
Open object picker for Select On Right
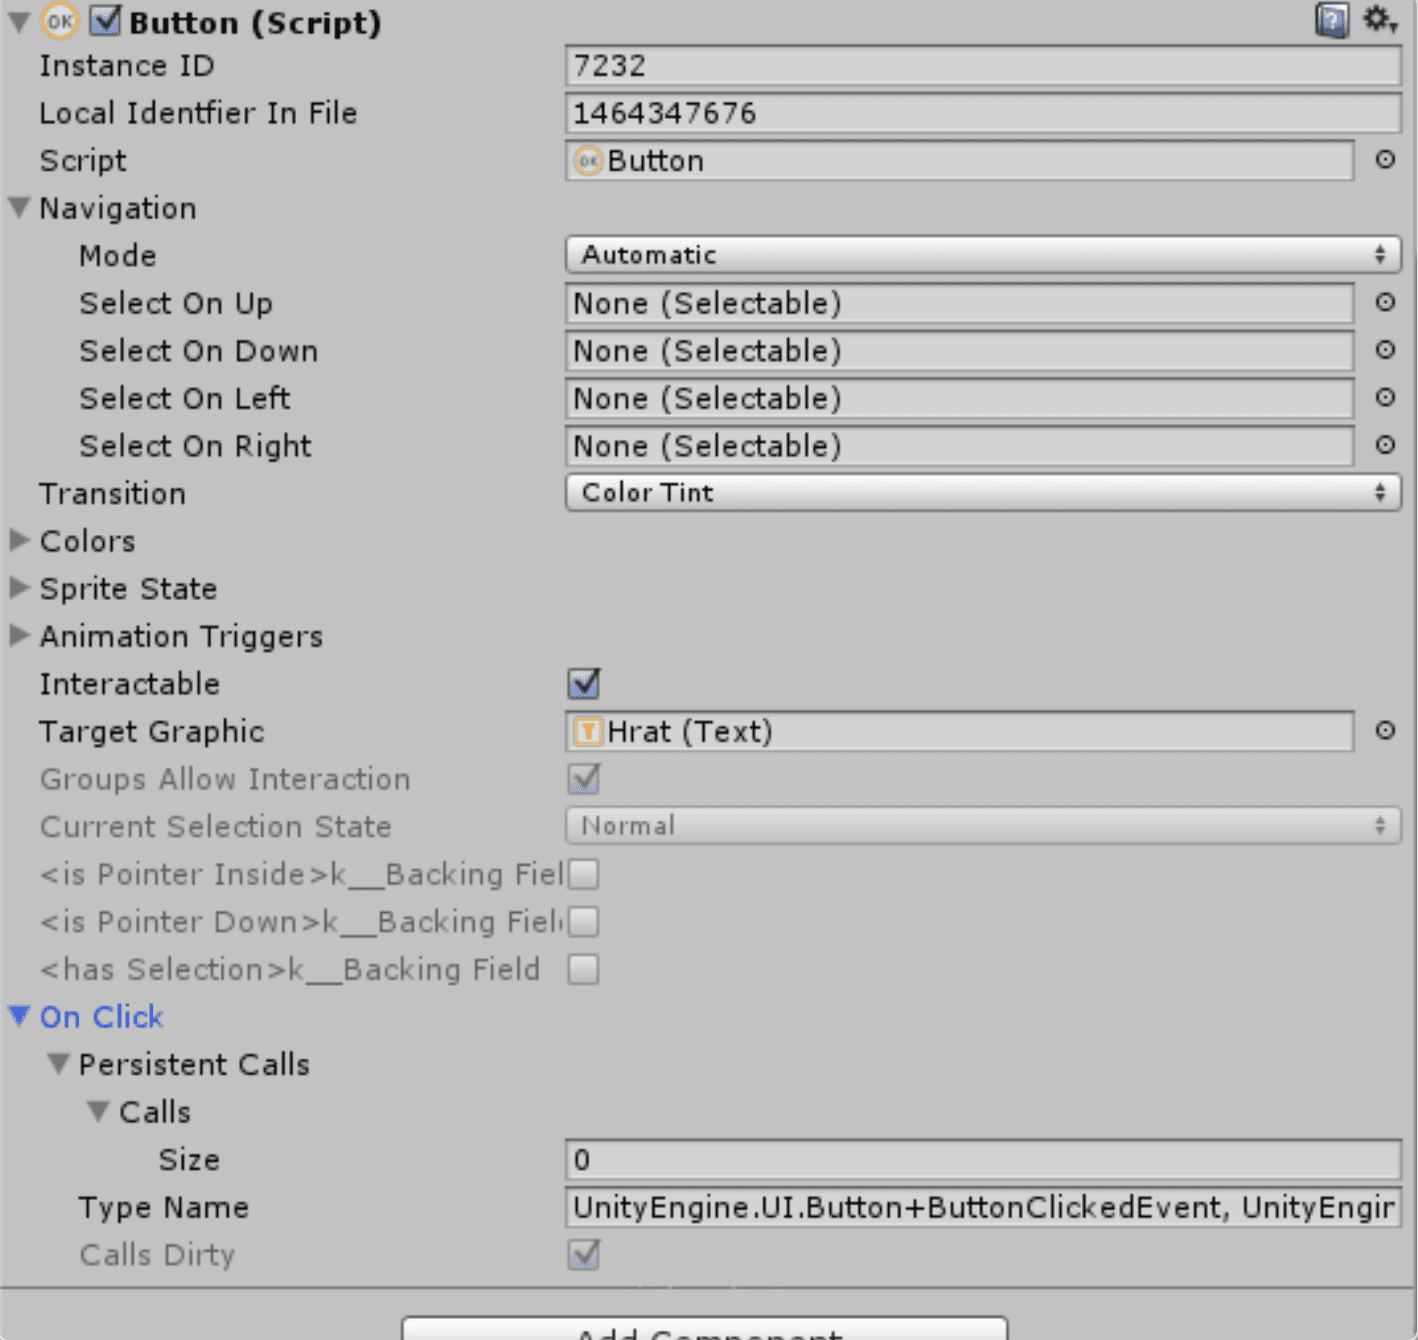click(1385, 445)
